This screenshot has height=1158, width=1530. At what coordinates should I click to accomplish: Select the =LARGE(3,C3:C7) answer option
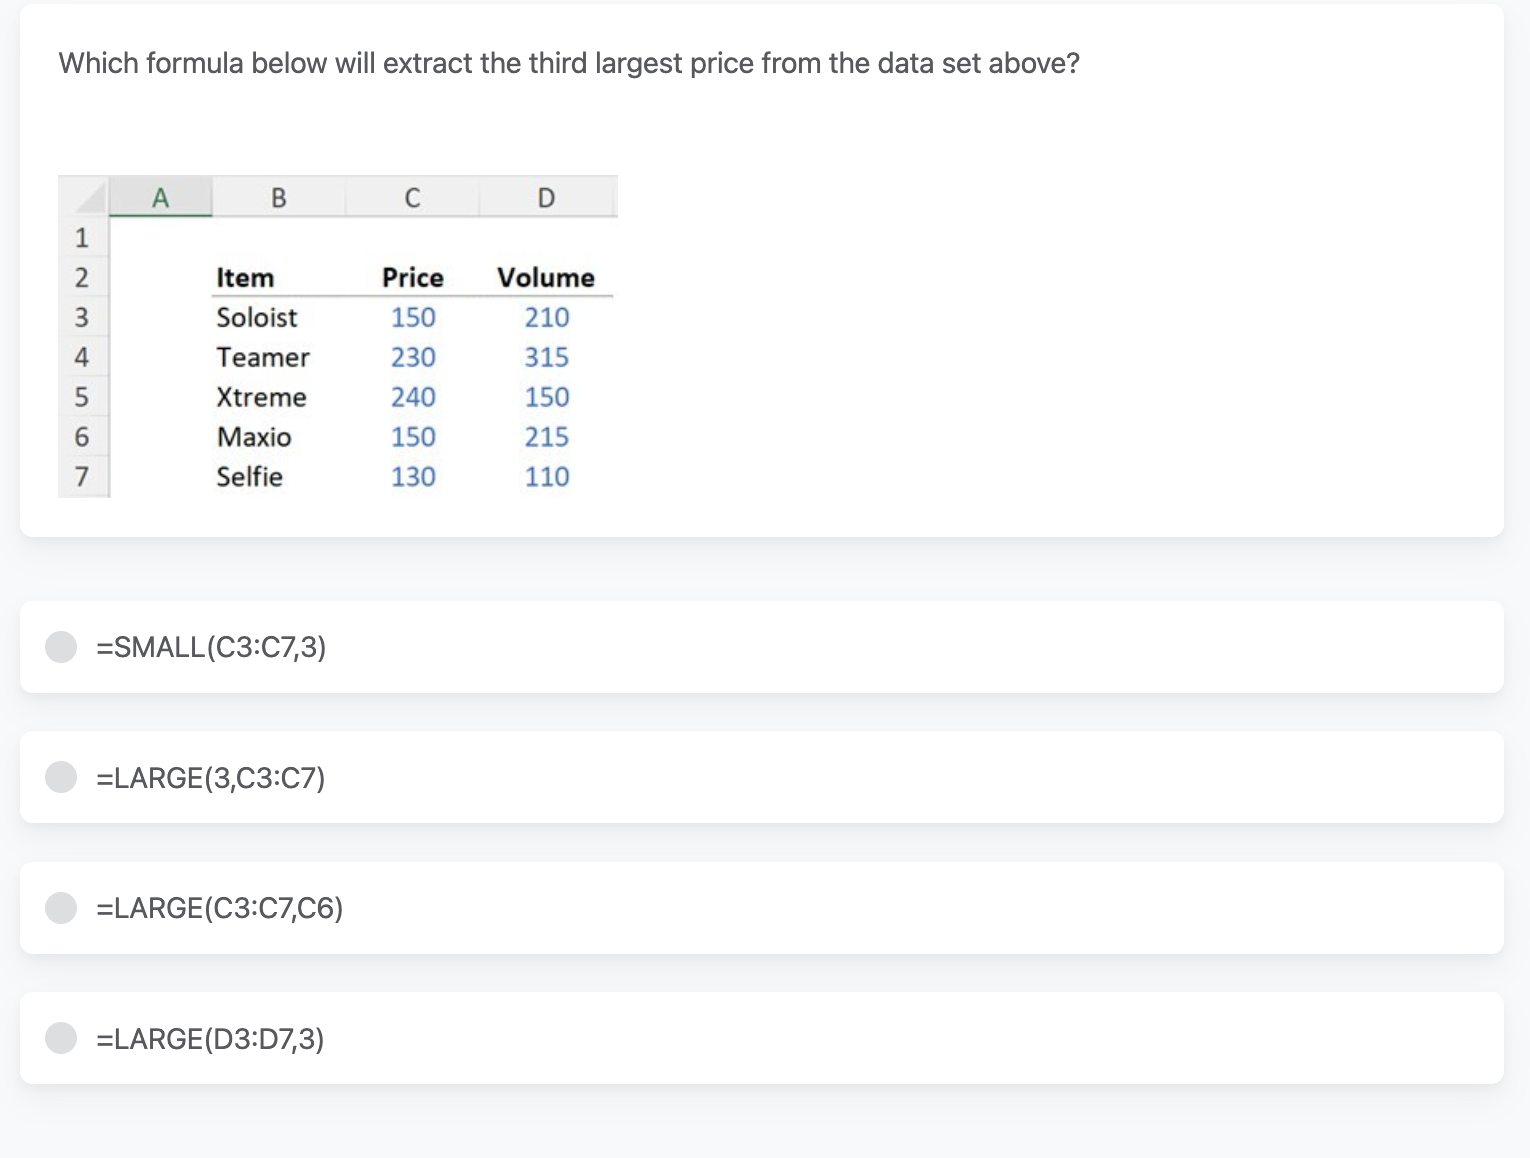click(61, 777)
